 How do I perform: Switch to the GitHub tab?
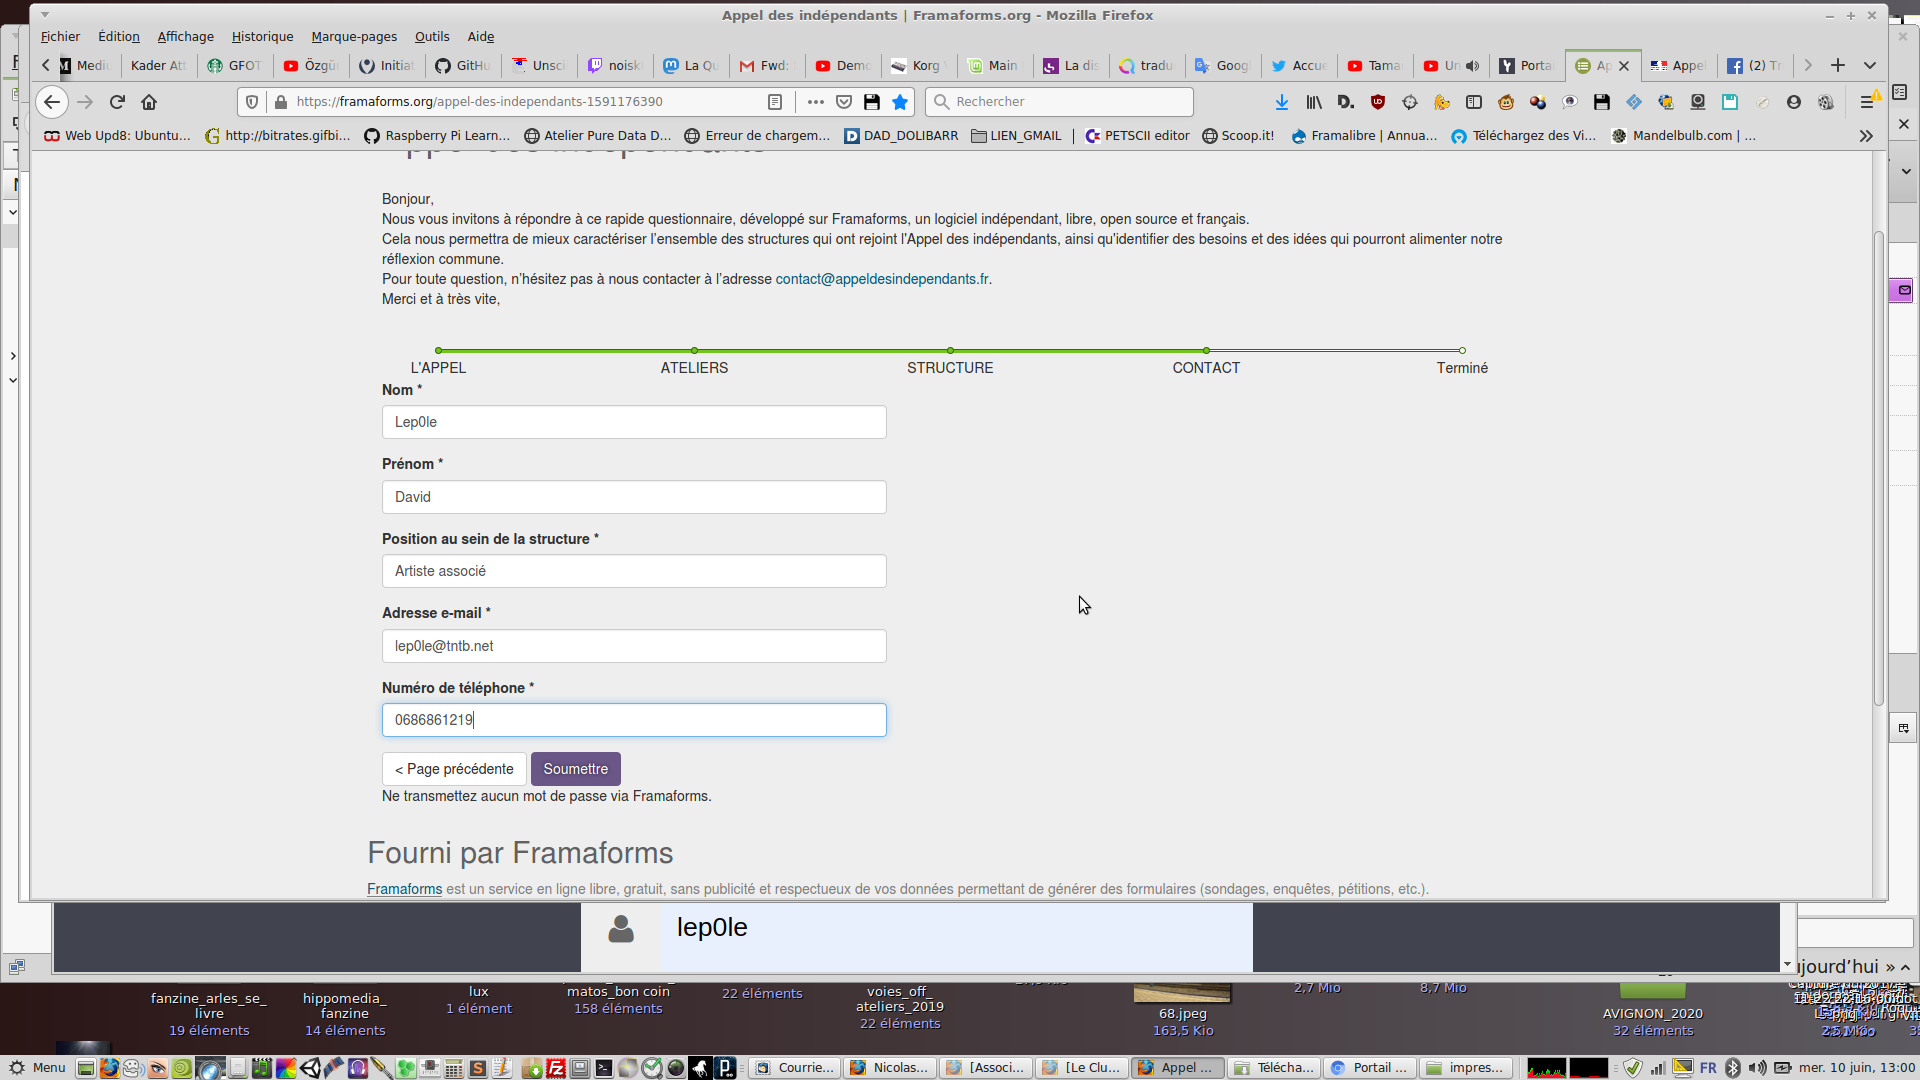click(462, 66)
